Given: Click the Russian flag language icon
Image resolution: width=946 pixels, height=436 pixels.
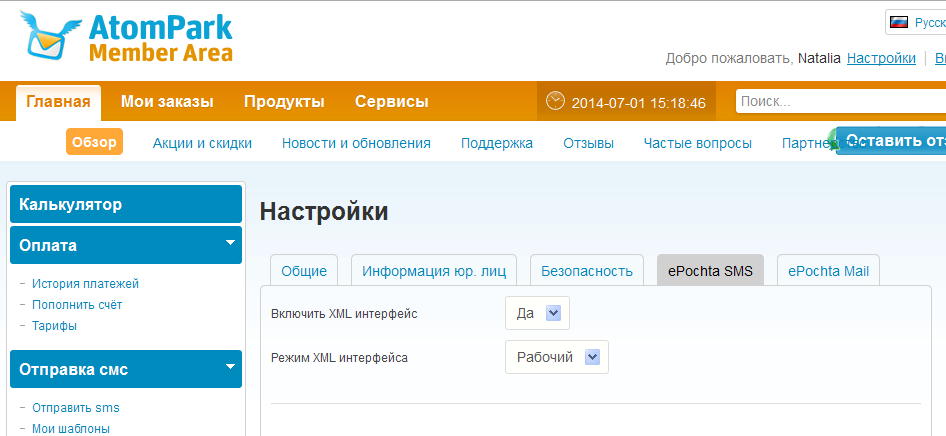Looking at the screenshot, I should 899,22.
